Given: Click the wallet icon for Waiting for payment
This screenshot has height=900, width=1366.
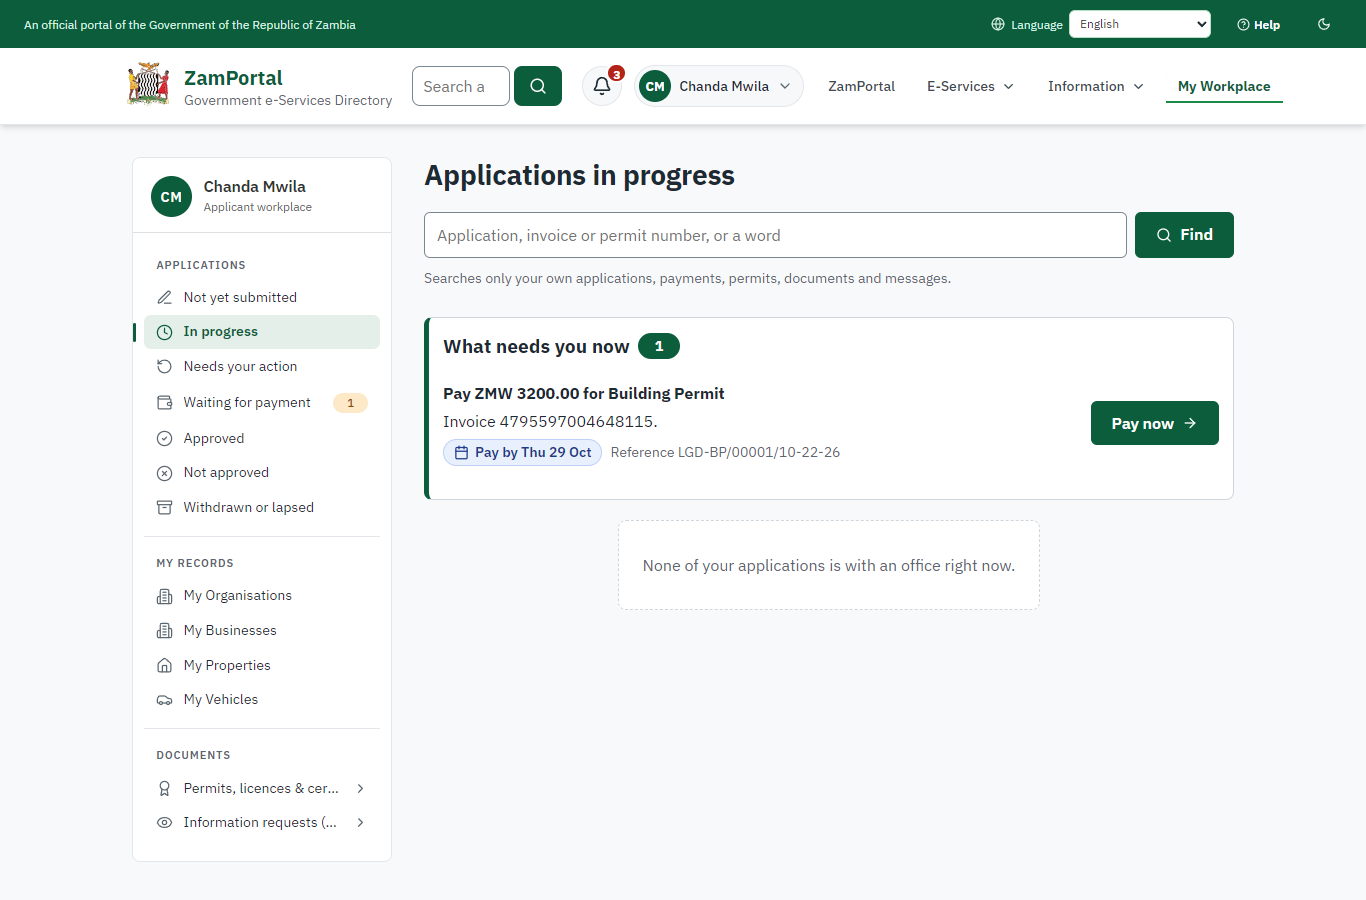Looking at the screenshot, I should point(165,403).
